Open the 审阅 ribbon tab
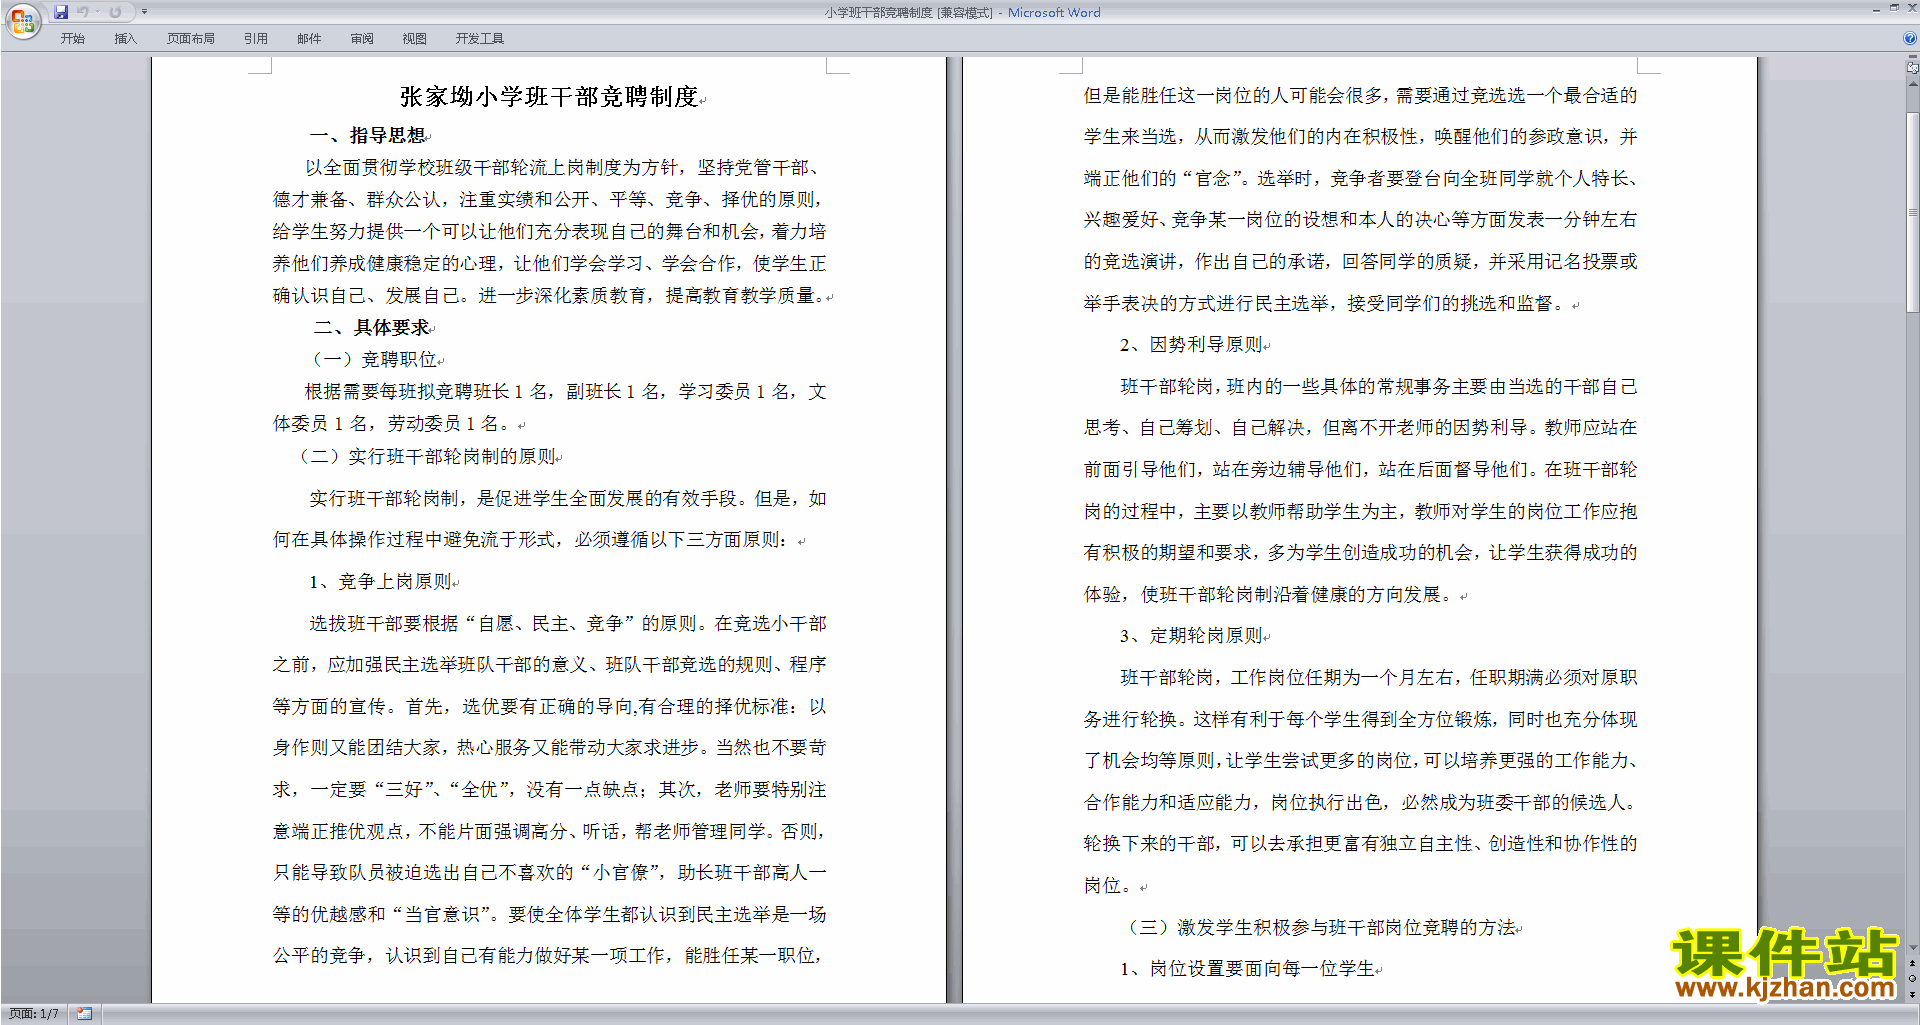This screenshot has height=1025, width=1920. (362, 39)
